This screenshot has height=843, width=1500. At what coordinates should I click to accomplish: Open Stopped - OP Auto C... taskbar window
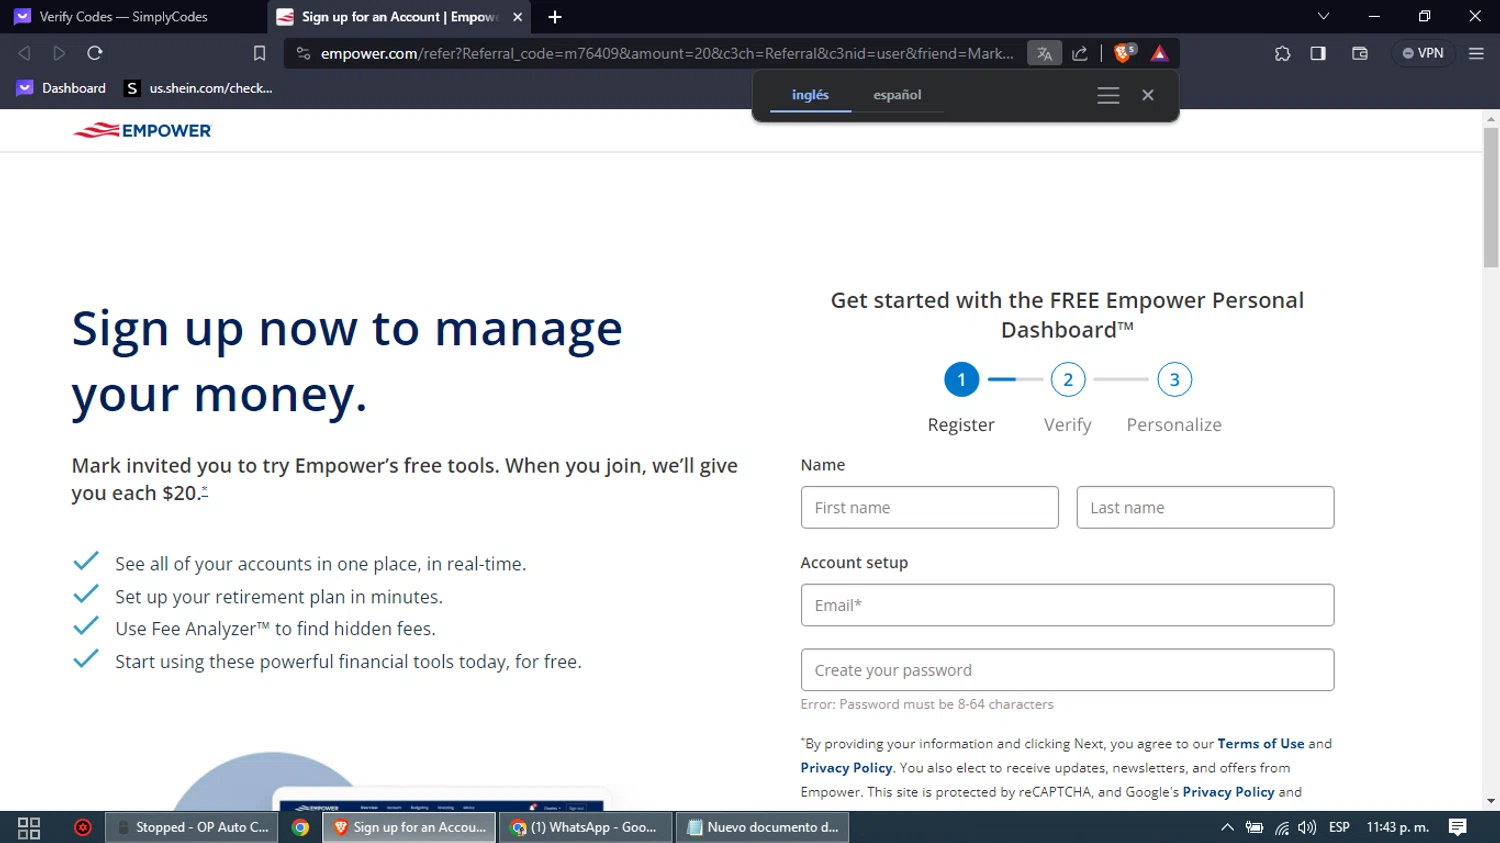click(x=192, y=828)
